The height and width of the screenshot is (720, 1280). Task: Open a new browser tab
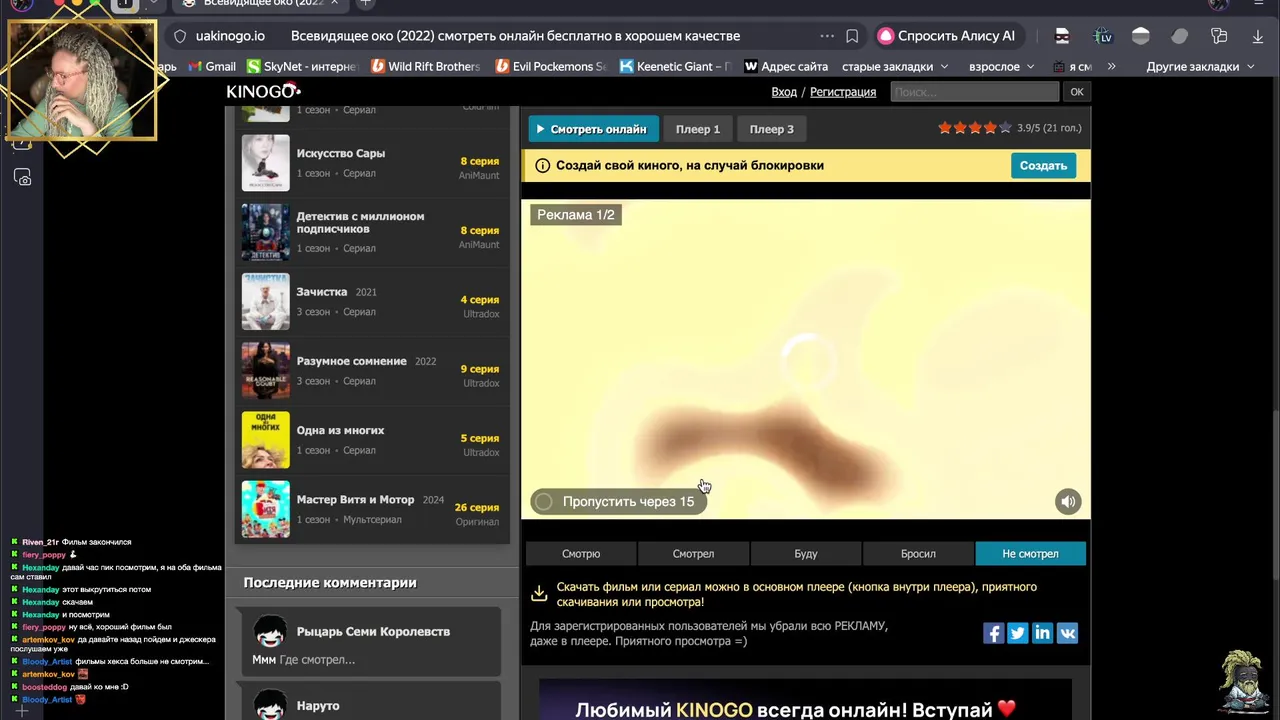[x=365, y=3]
